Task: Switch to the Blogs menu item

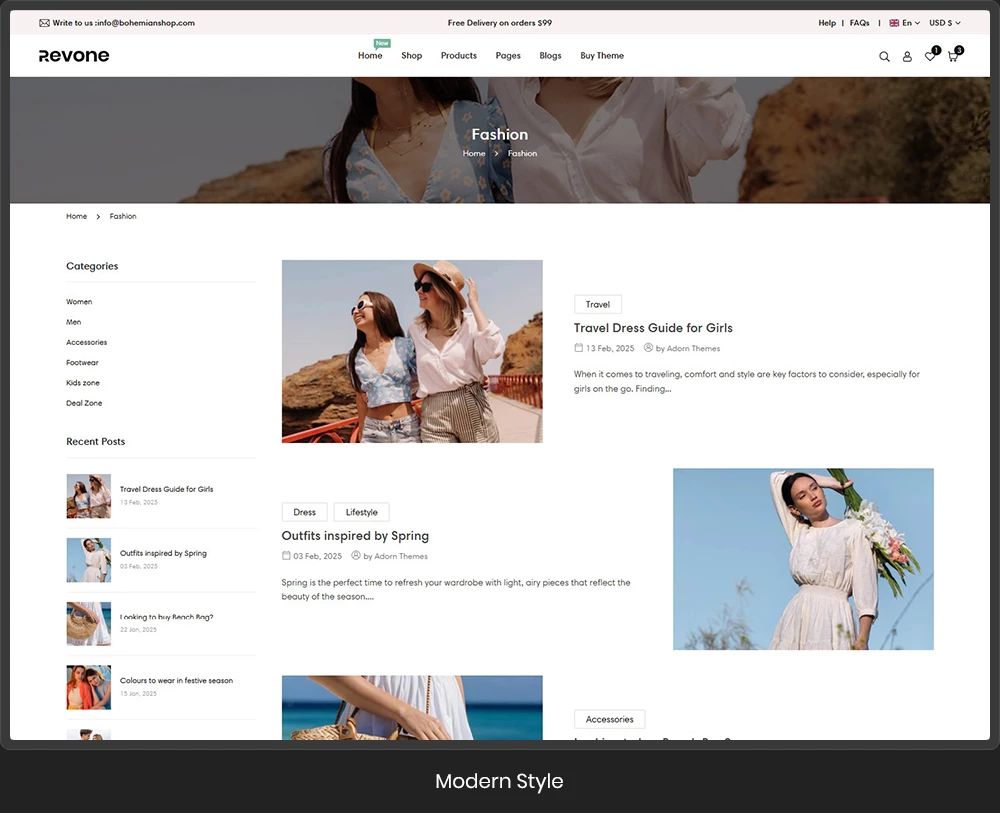Action: click(x=550, y=56)
